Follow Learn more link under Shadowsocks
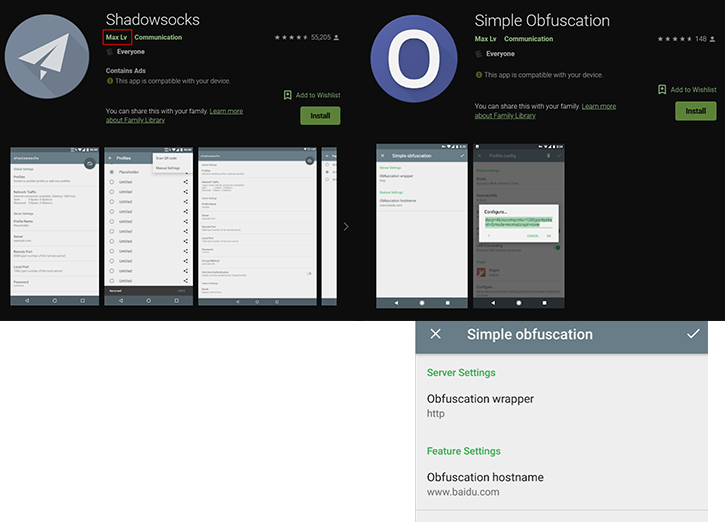Viewport: 725px width, 522px height. 226,111
